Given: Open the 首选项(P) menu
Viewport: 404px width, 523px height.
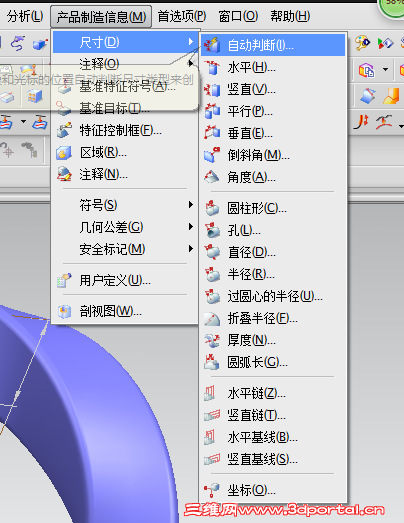Looking at the screenshot, I should click(181, 16).
